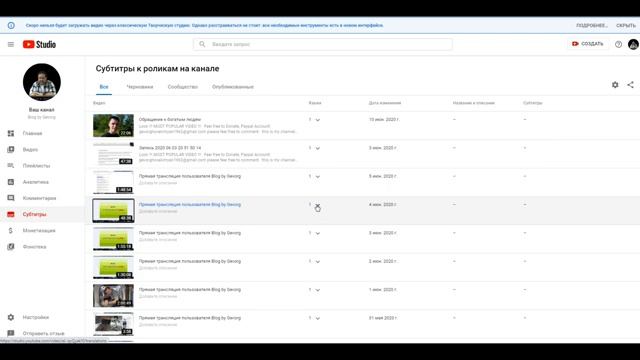Expand languages chevron for Запись 2020 video
Viewport: 640px width, 360px height.
pos(318,148)
